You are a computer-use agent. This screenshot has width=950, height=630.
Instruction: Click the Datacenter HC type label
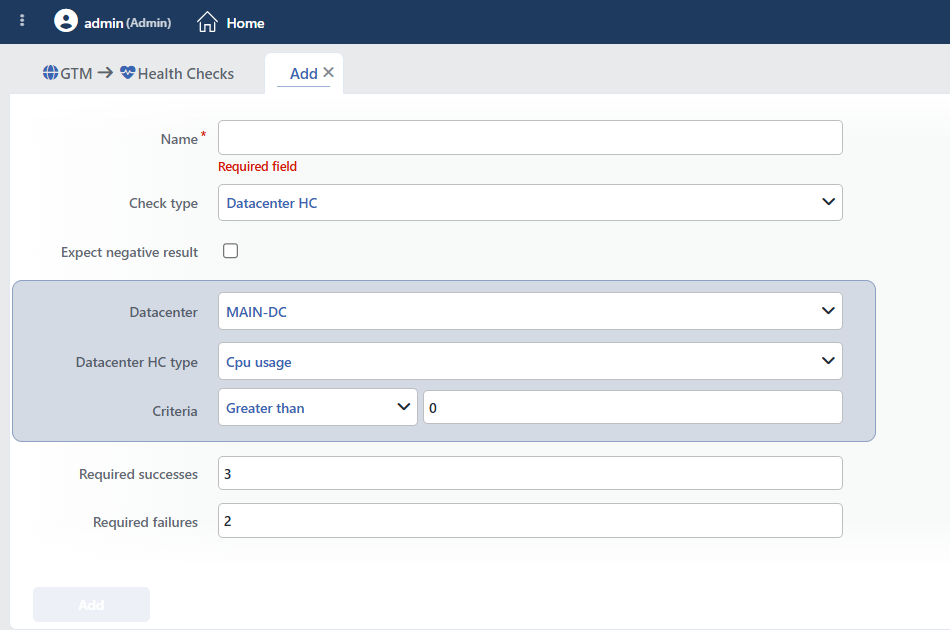point(136,362)
